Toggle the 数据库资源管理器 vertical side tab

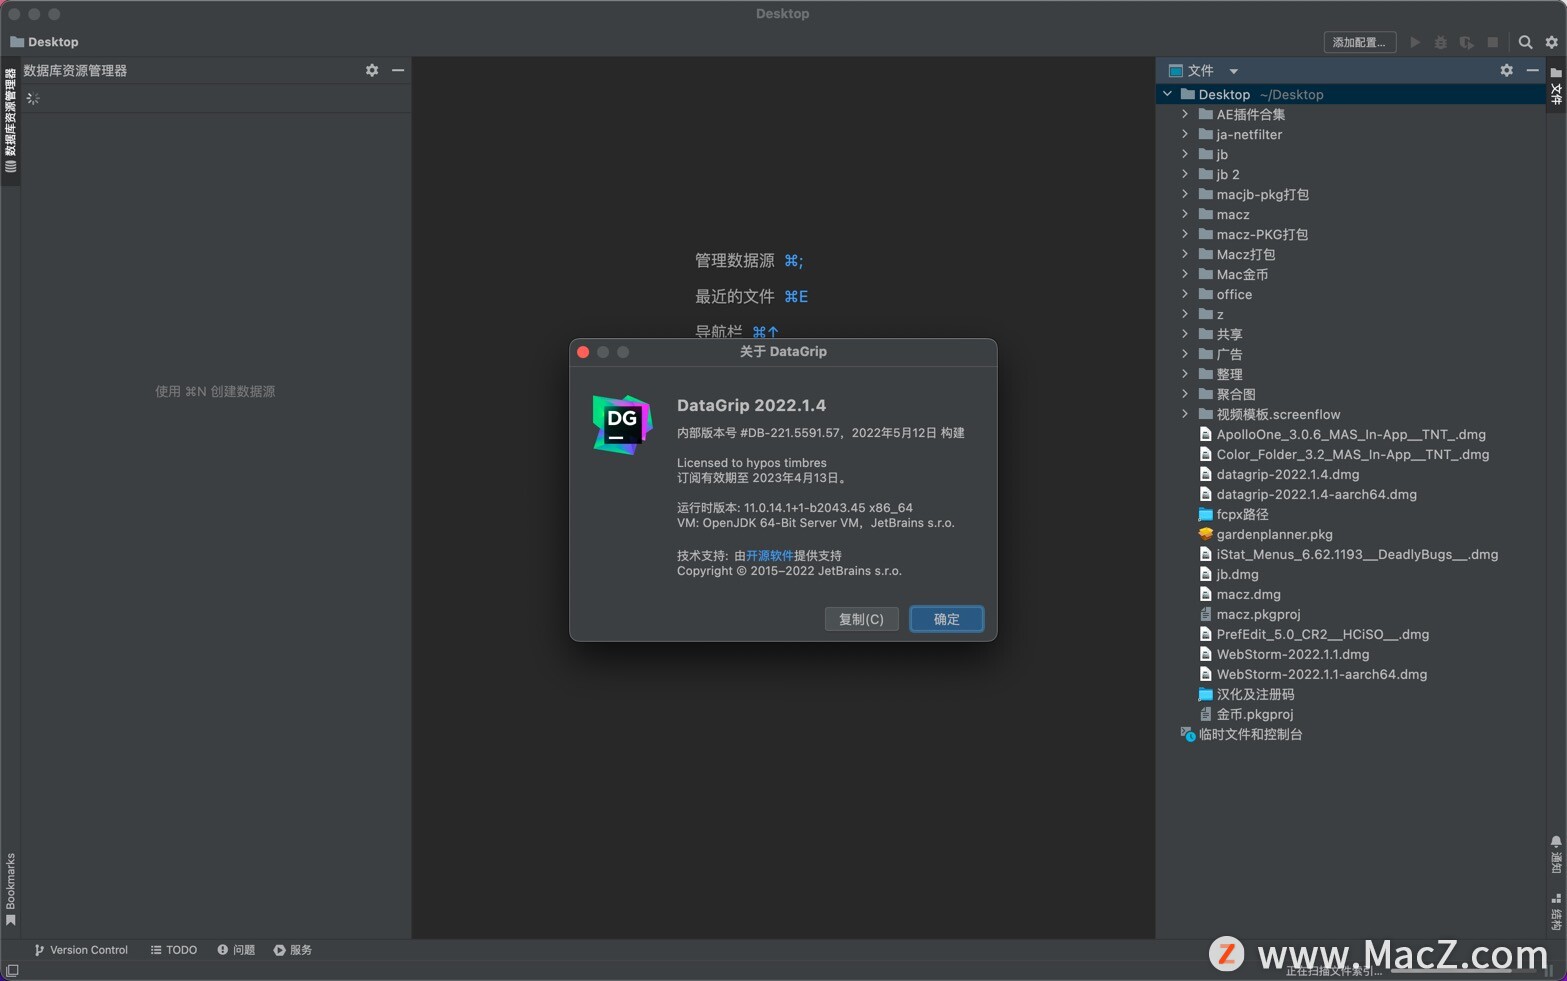10,121
